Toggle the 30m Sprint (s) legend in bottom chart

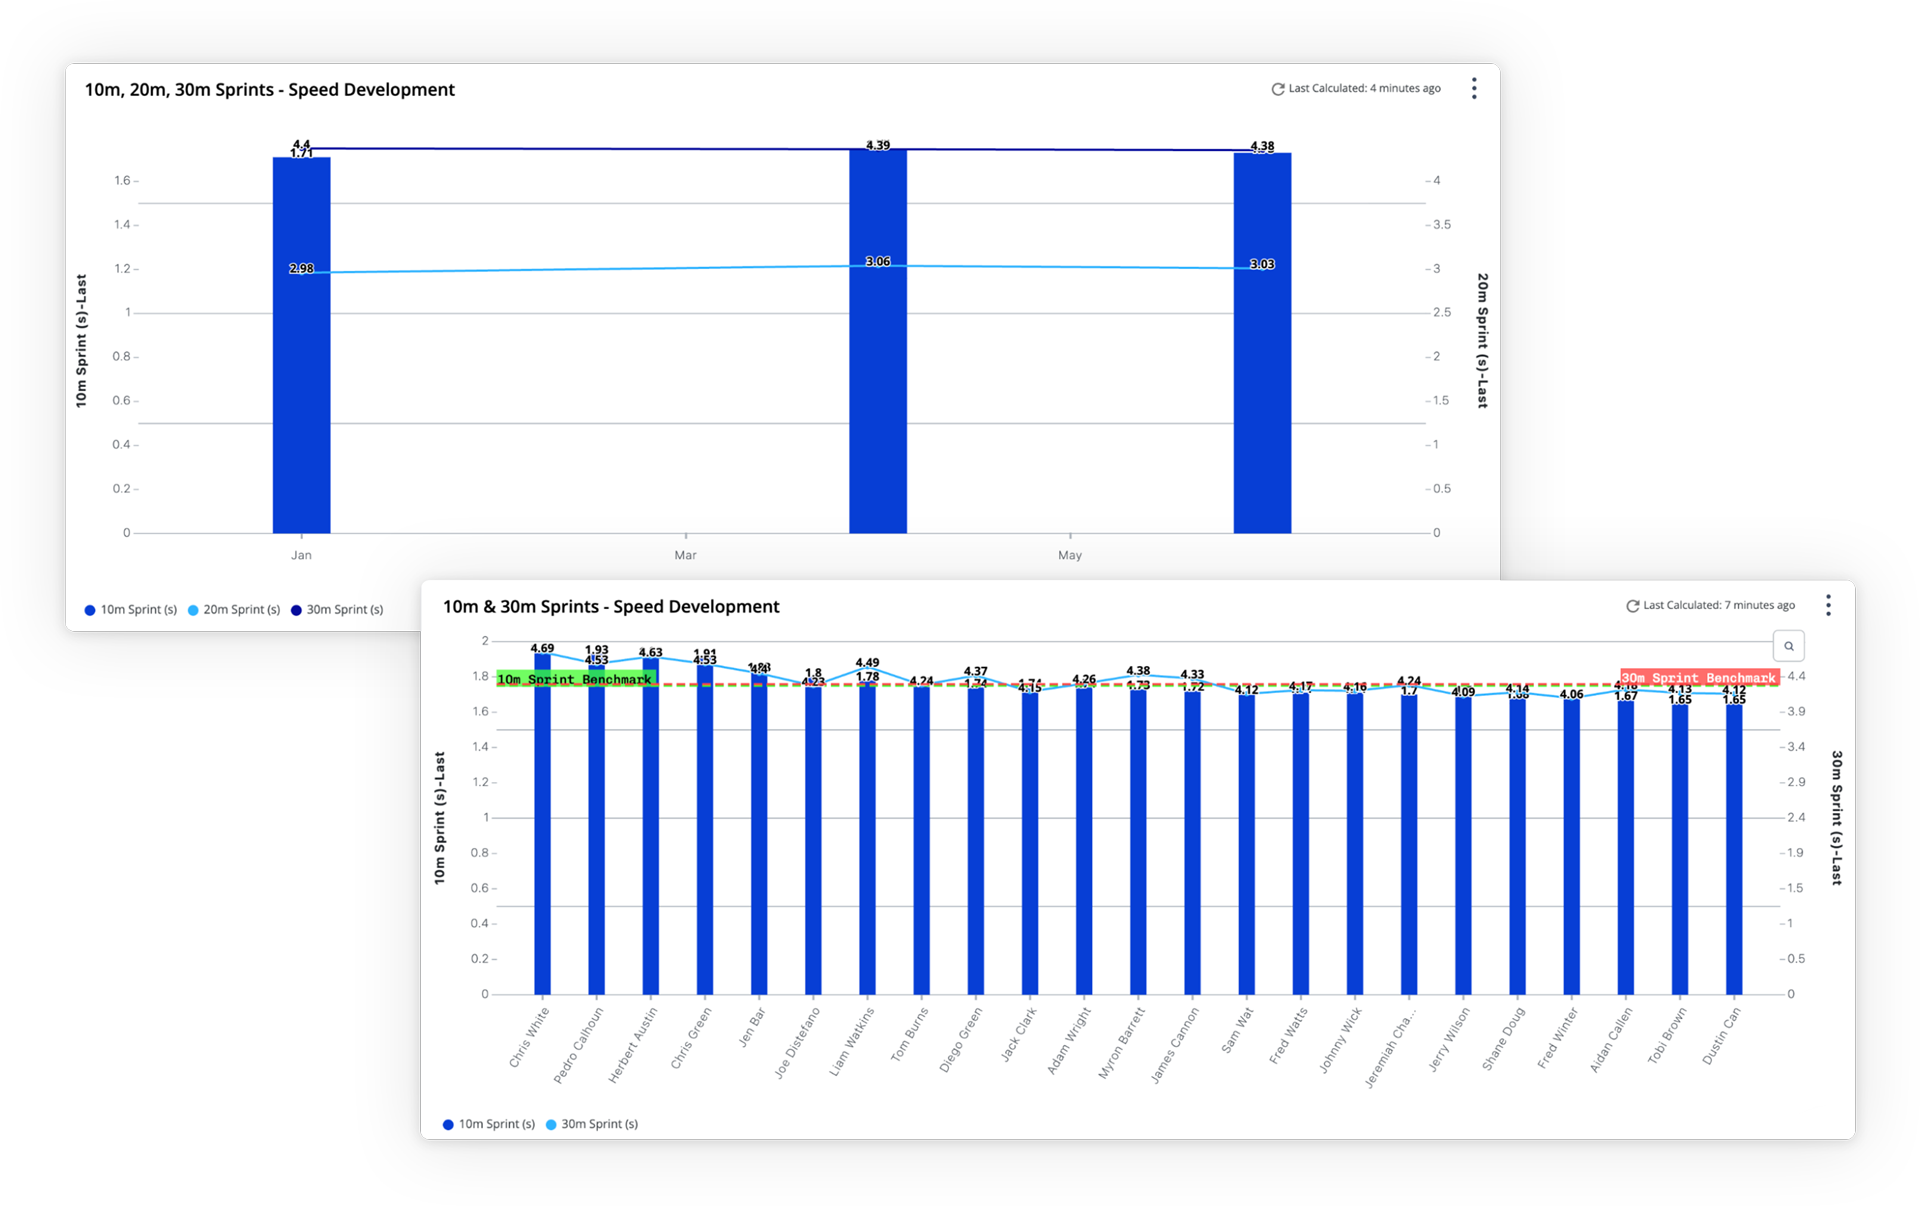(591, 1124)
